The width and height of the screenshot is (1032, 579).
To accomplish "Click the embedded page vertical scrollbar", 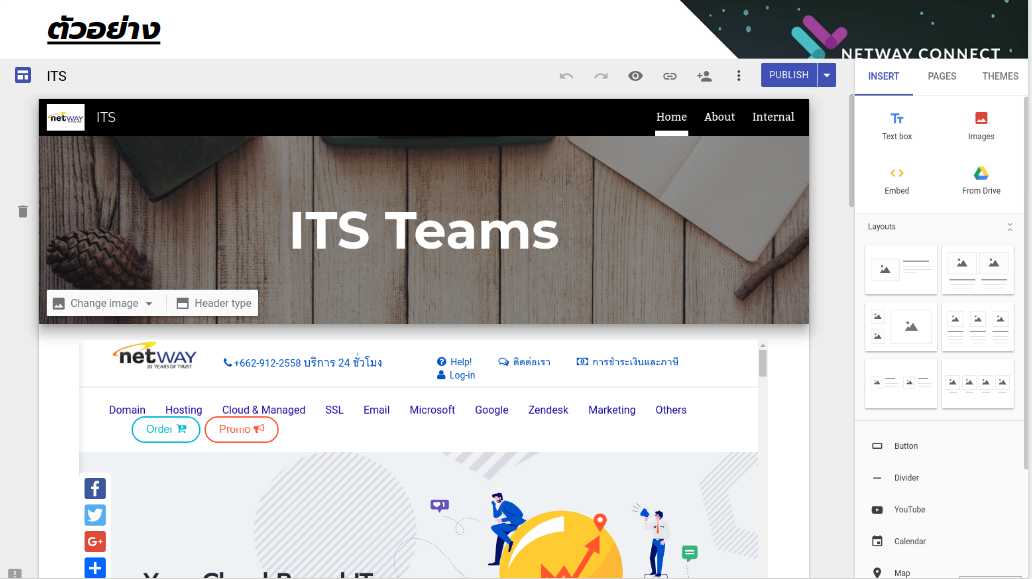I will (x=763, y=362).
